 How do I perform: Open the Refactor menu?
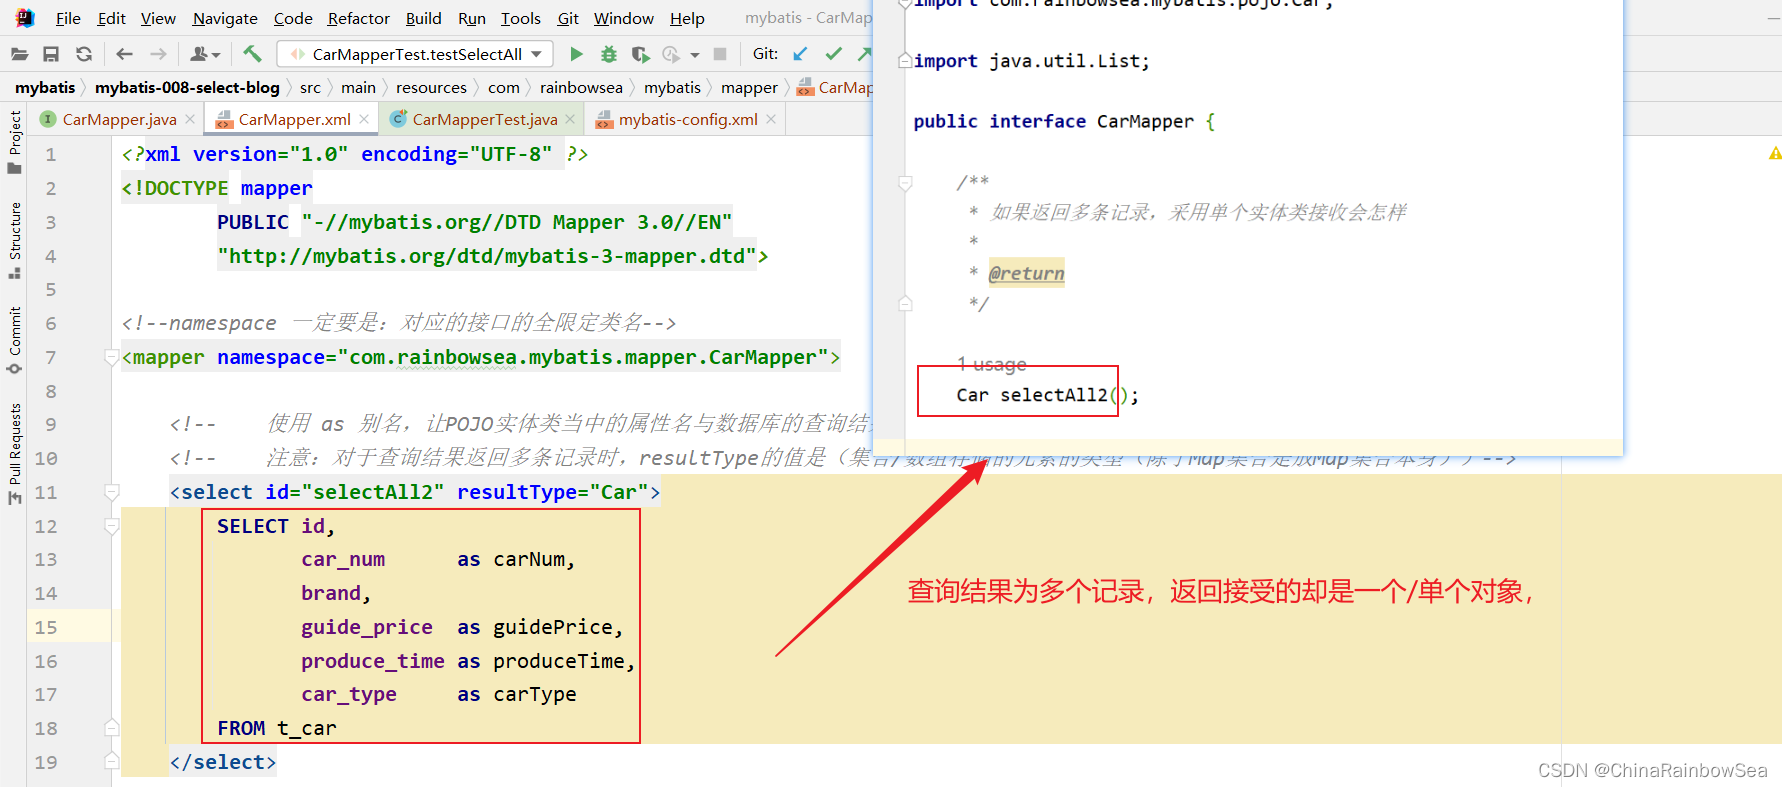358,18
